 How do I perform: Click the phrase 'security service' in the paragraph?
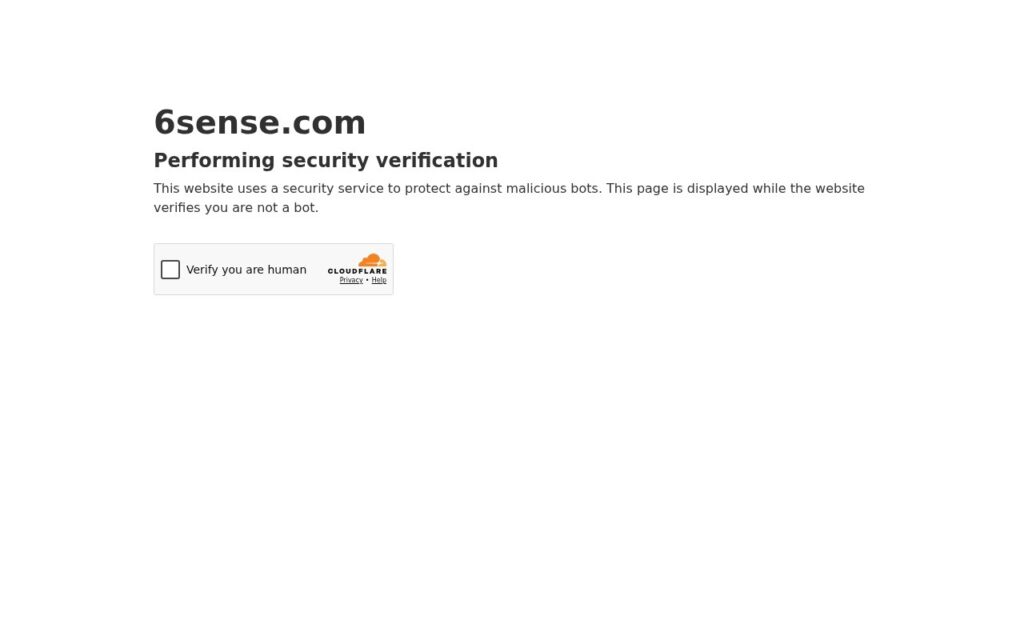tap(333, 189)
